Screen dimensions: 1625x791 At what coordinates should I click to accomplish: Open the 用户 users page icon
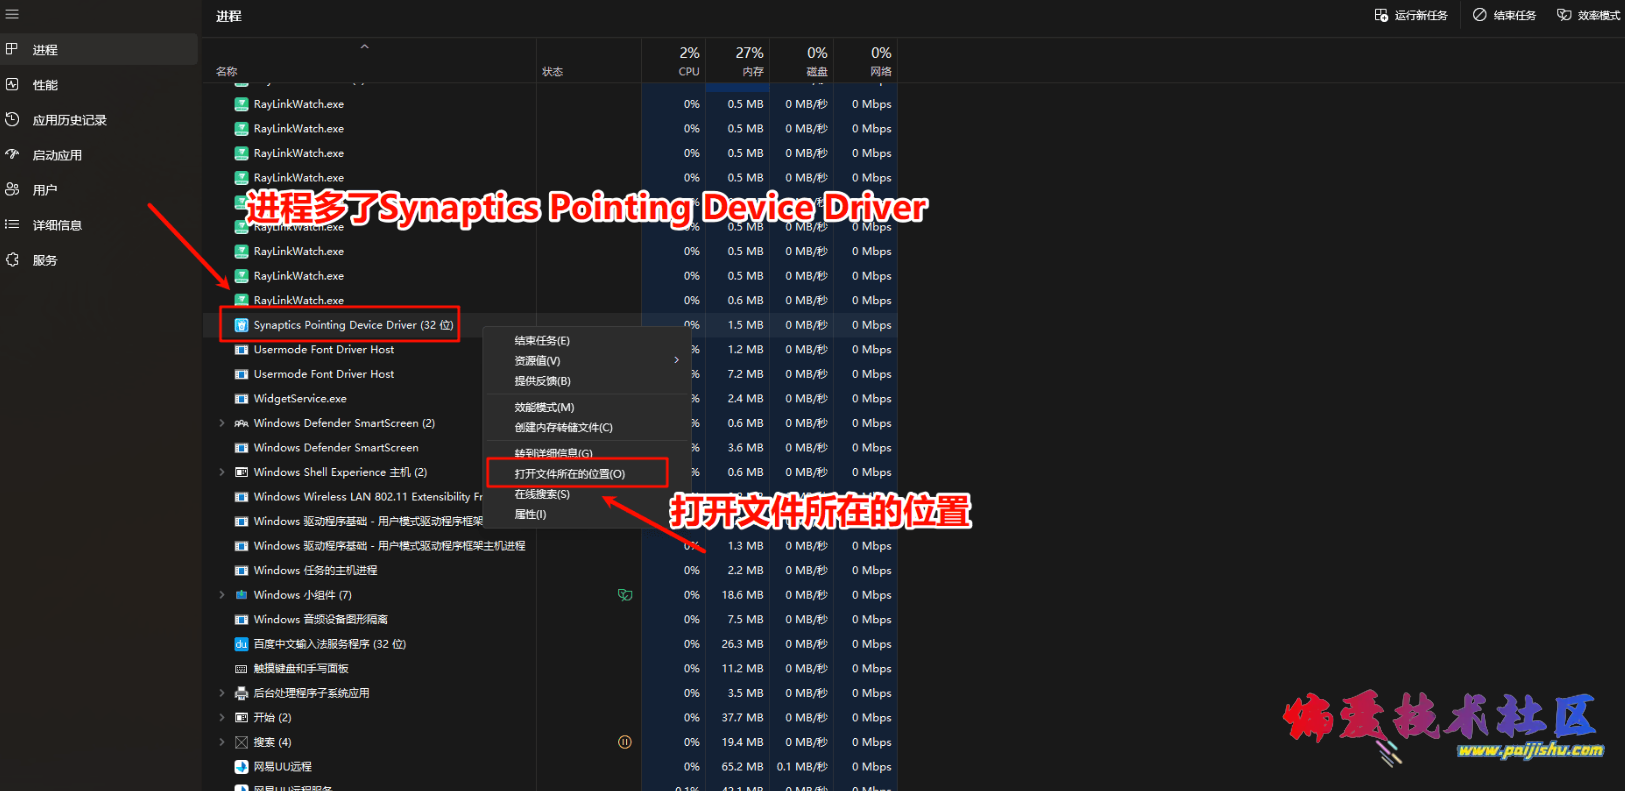point(12,189)
